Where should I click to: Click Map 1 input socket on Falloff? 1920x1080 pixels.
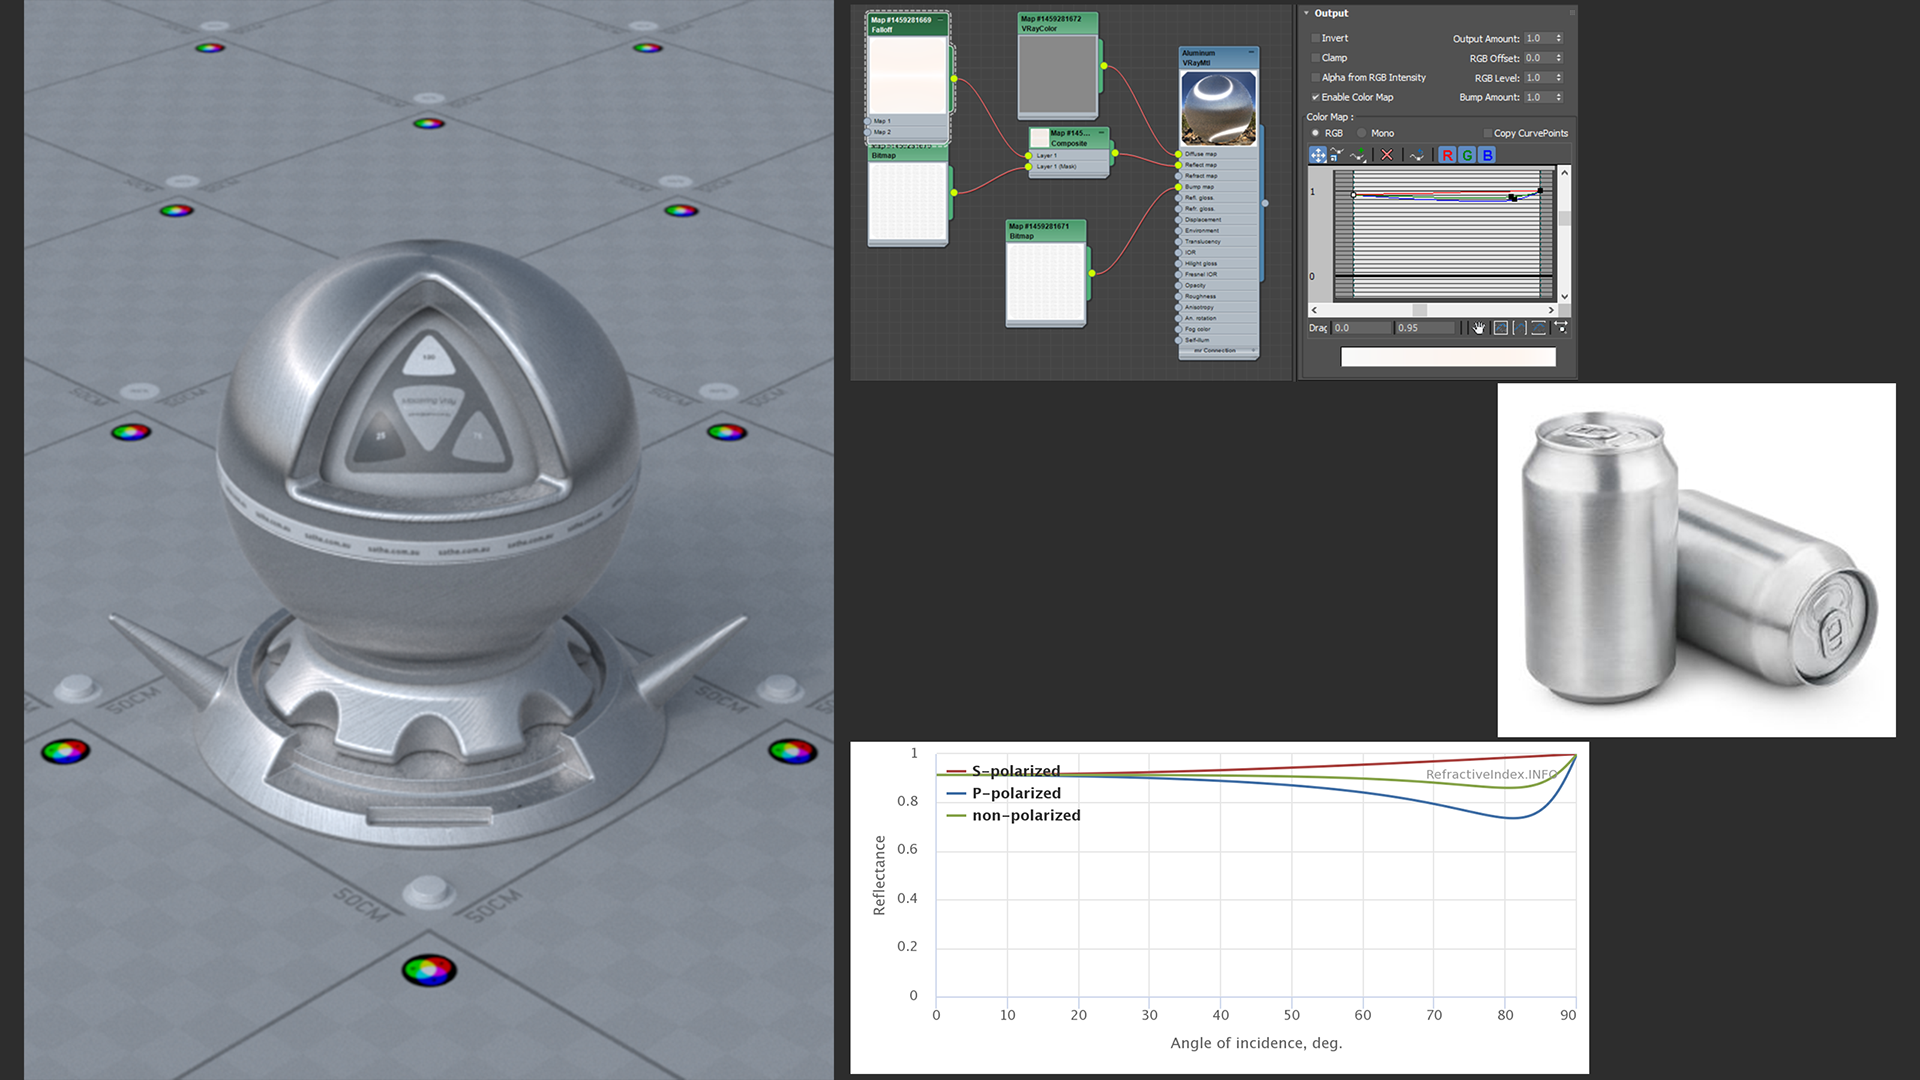[867, 121]
